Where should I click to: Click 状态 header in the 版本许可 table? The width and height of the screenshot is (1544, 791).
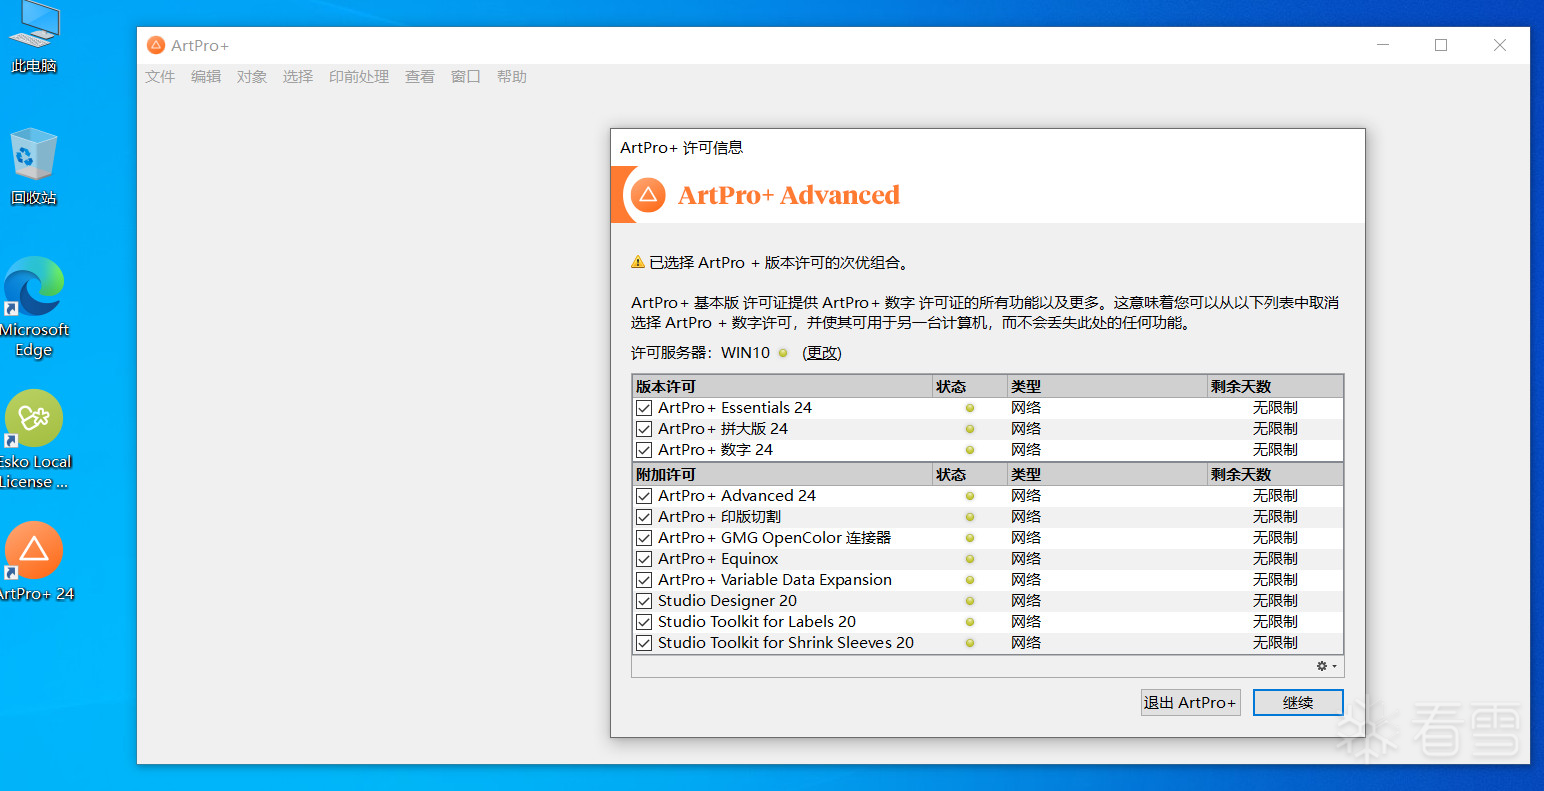tap(969, 387)
